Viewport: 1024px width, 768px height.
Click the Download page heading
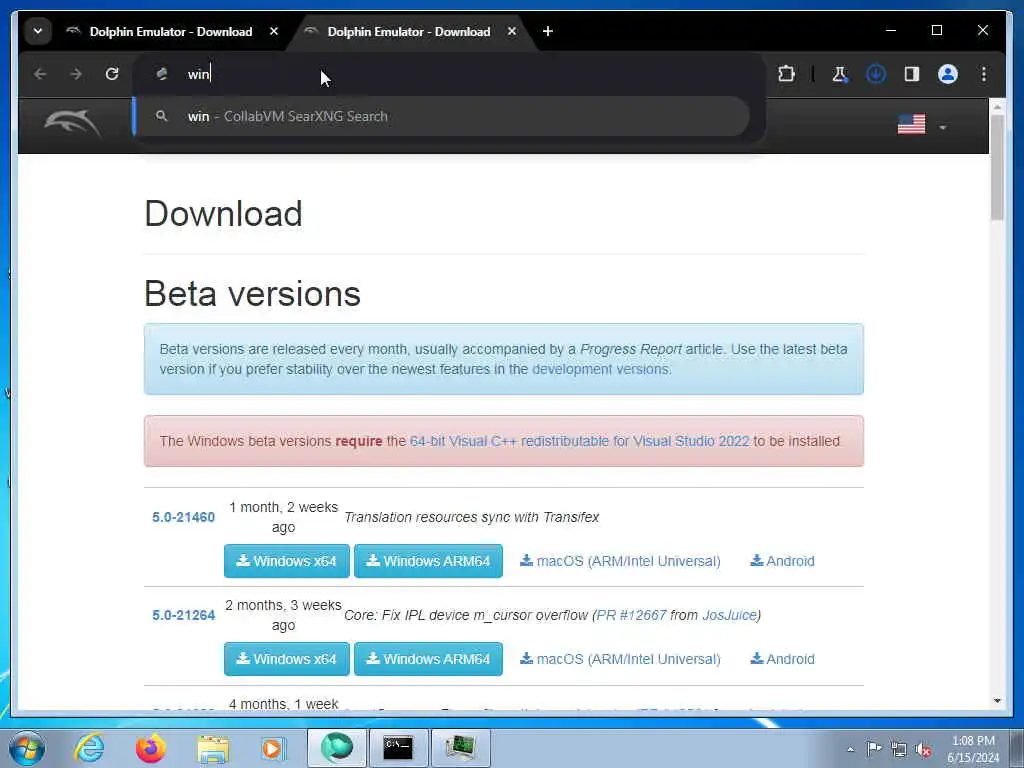click(x=223, y=214)
